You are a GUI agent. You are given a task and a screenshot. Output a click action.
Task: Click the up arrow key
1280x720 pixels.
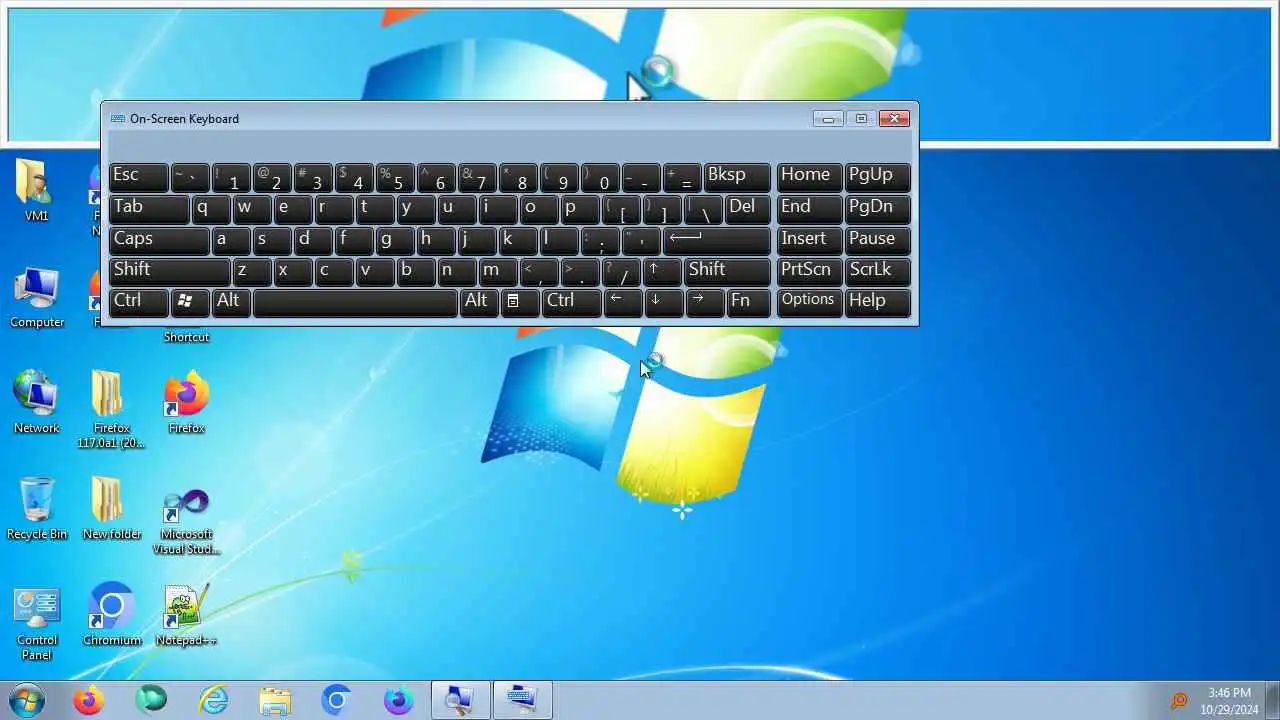[x=662, y=271]
